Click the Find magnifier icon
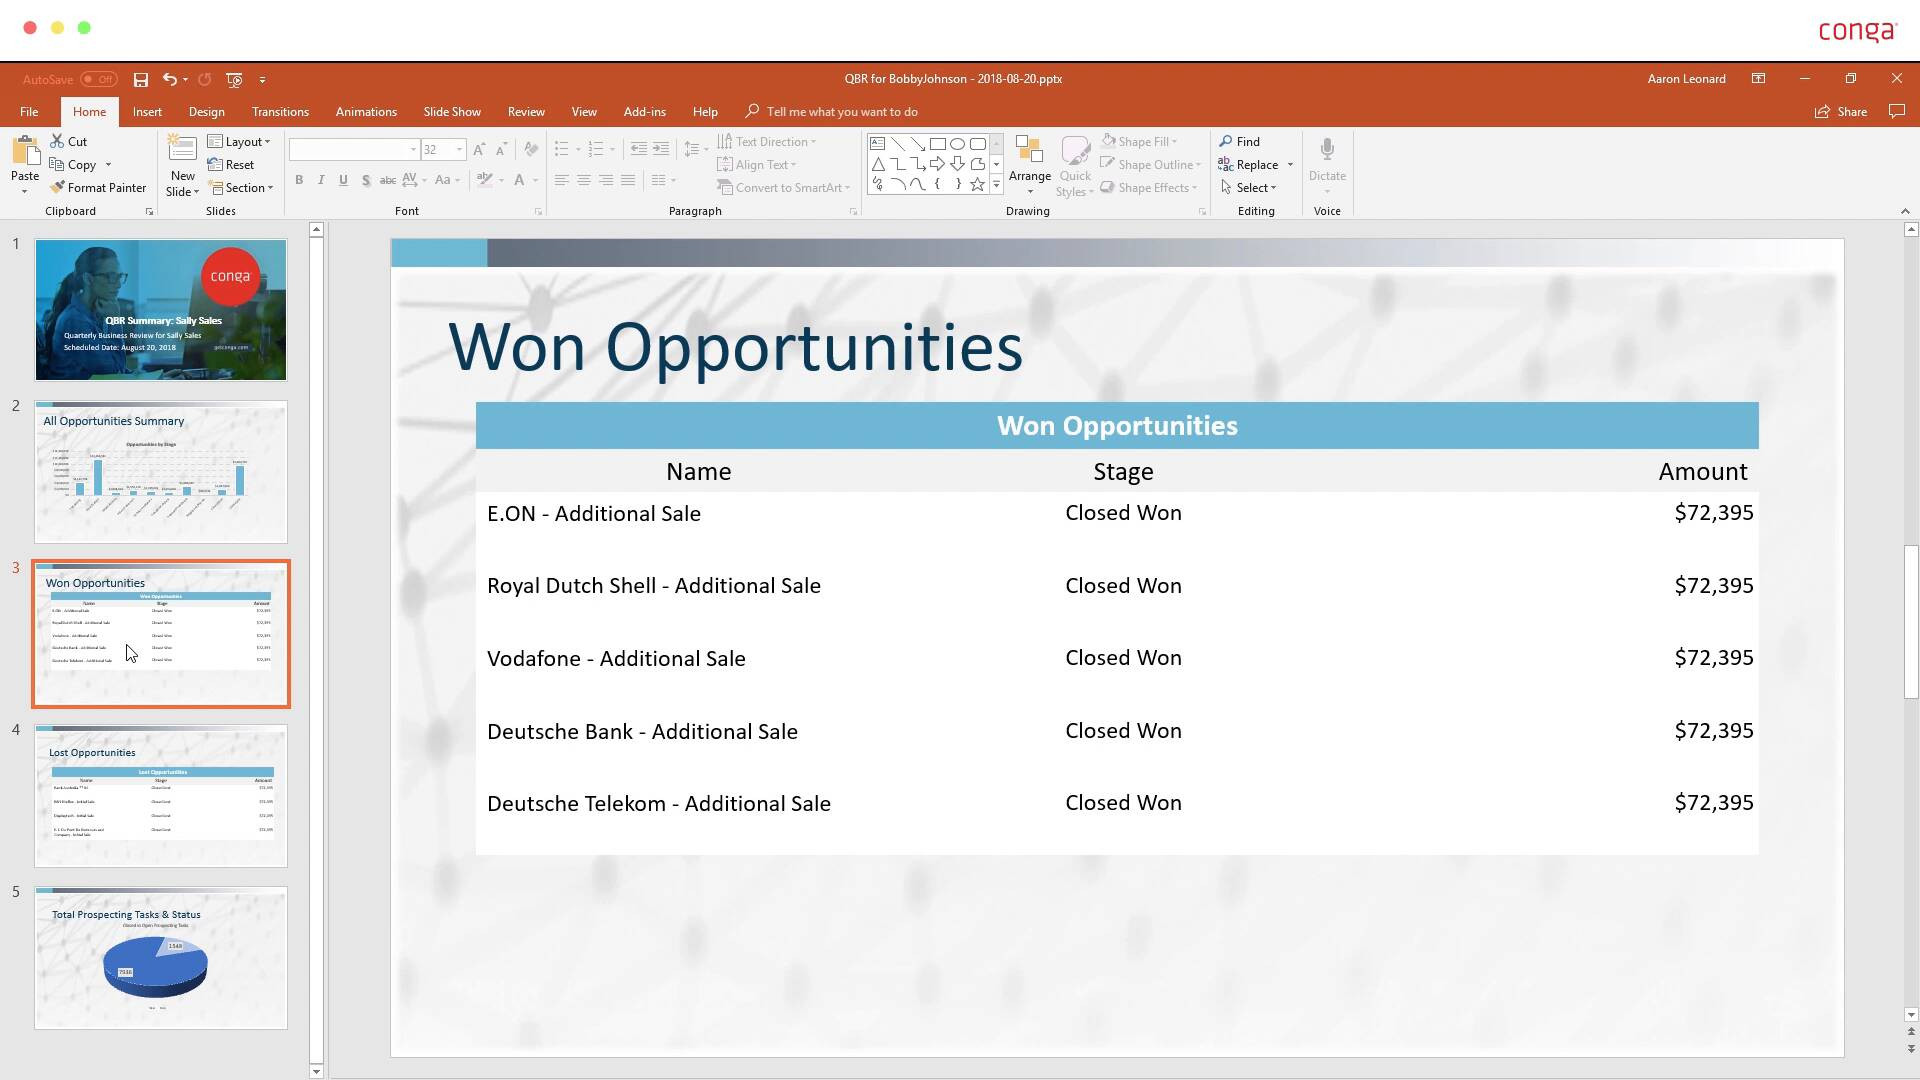Screen dimensions: 1920x1080 [1225, 142]
